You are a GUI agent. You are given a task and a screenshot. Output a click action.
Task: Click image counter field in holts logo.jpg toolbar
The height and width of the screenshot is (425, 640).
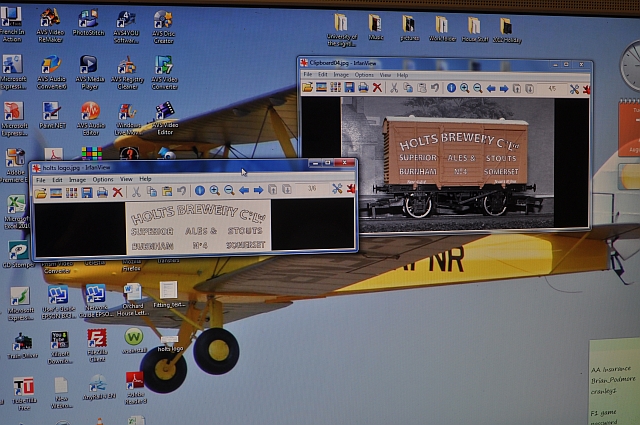(x=312, y=189)
